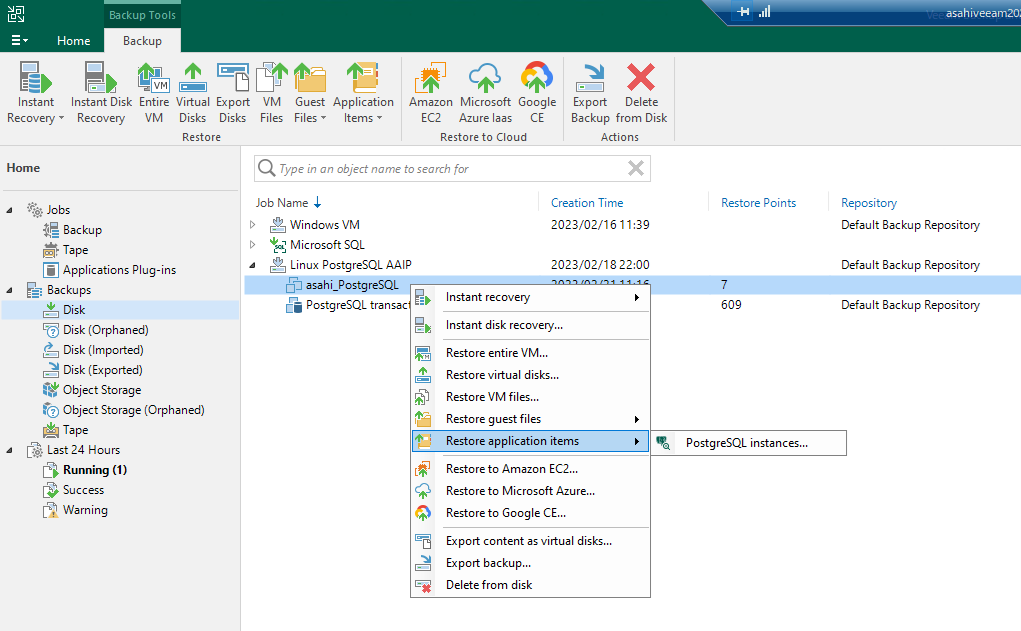Select PostgreSQL transaction log backup row
The height and width of the screenshot is (631, 1021).
point(632,305)
